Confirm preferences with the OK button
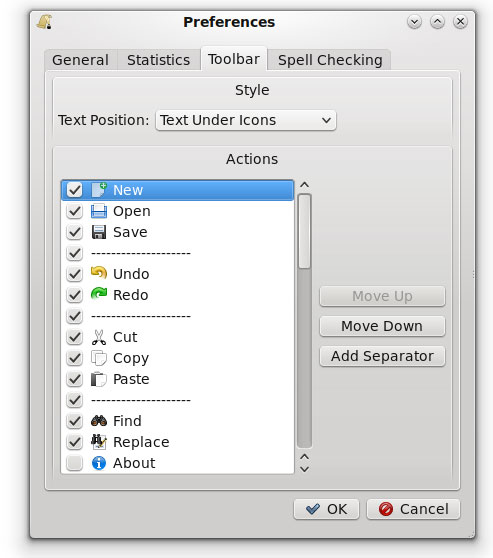 [326, 509]
